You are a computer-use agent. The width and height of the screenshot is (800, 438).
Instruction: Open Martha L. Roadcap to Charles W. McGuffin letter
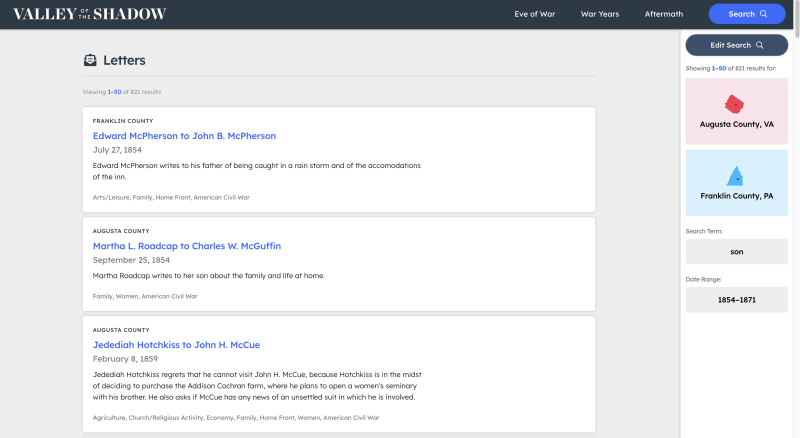[187, 246]
